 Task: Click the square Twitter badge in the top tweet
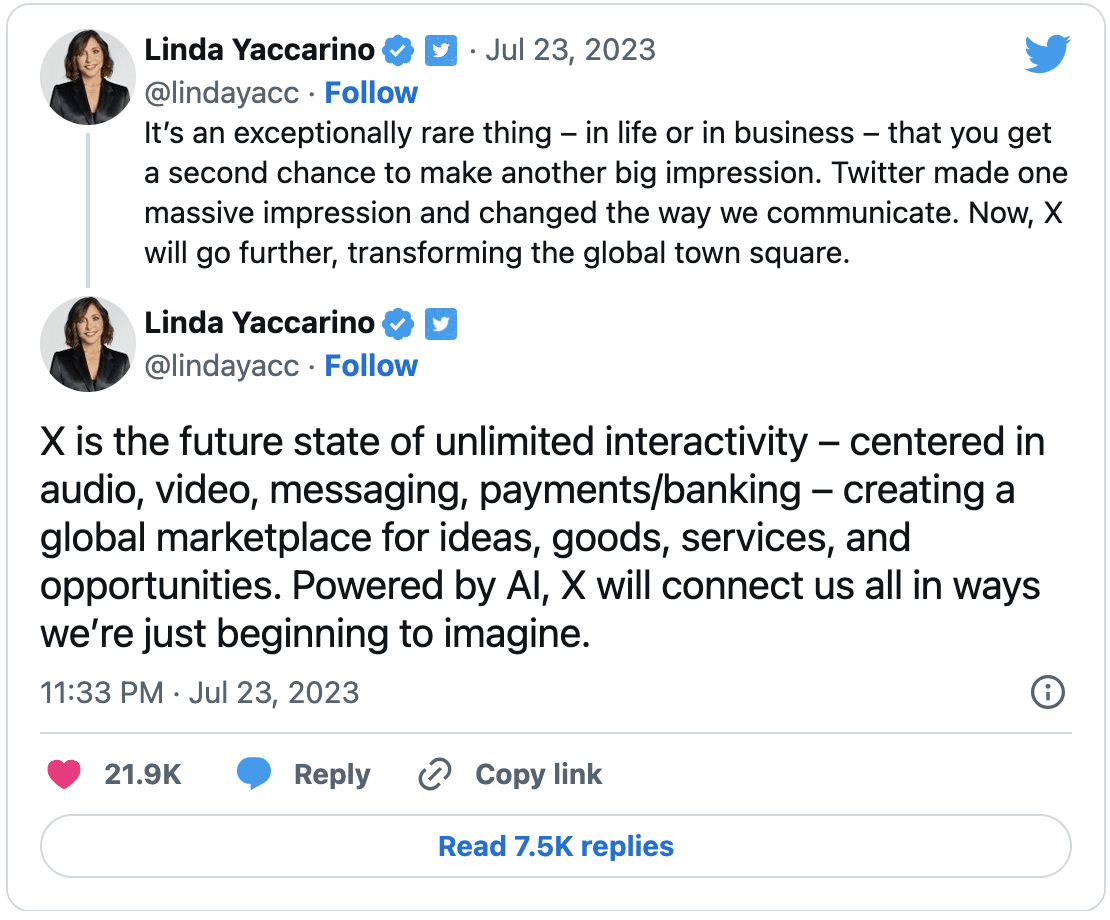(x=441, y=50)
